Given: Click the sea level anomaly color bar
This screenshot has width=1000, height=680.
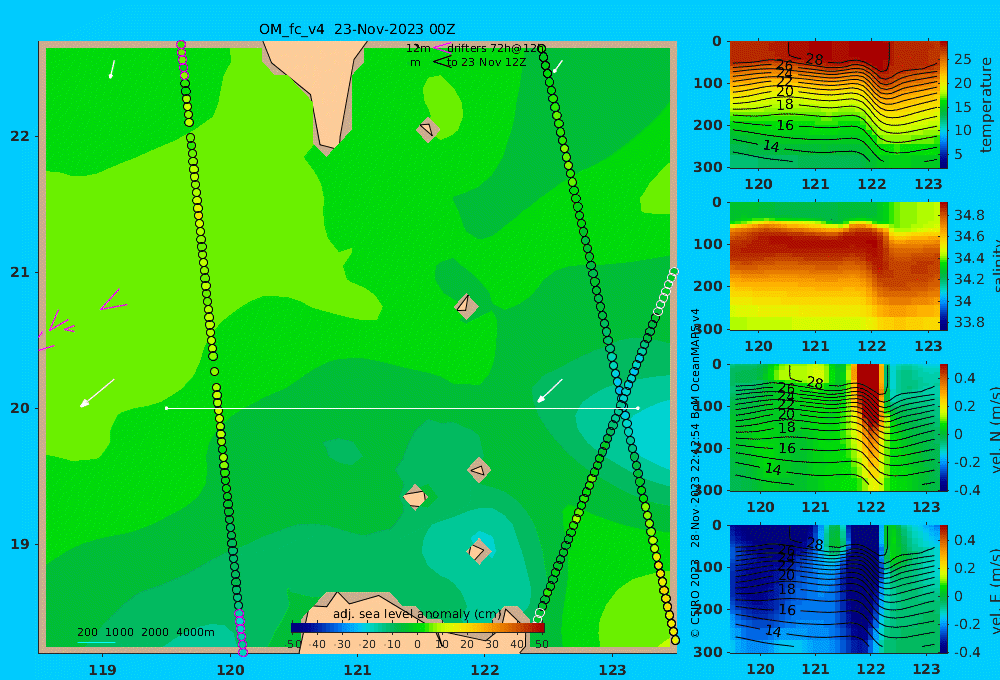Looking at the screenshot, I should pos(417,628).
